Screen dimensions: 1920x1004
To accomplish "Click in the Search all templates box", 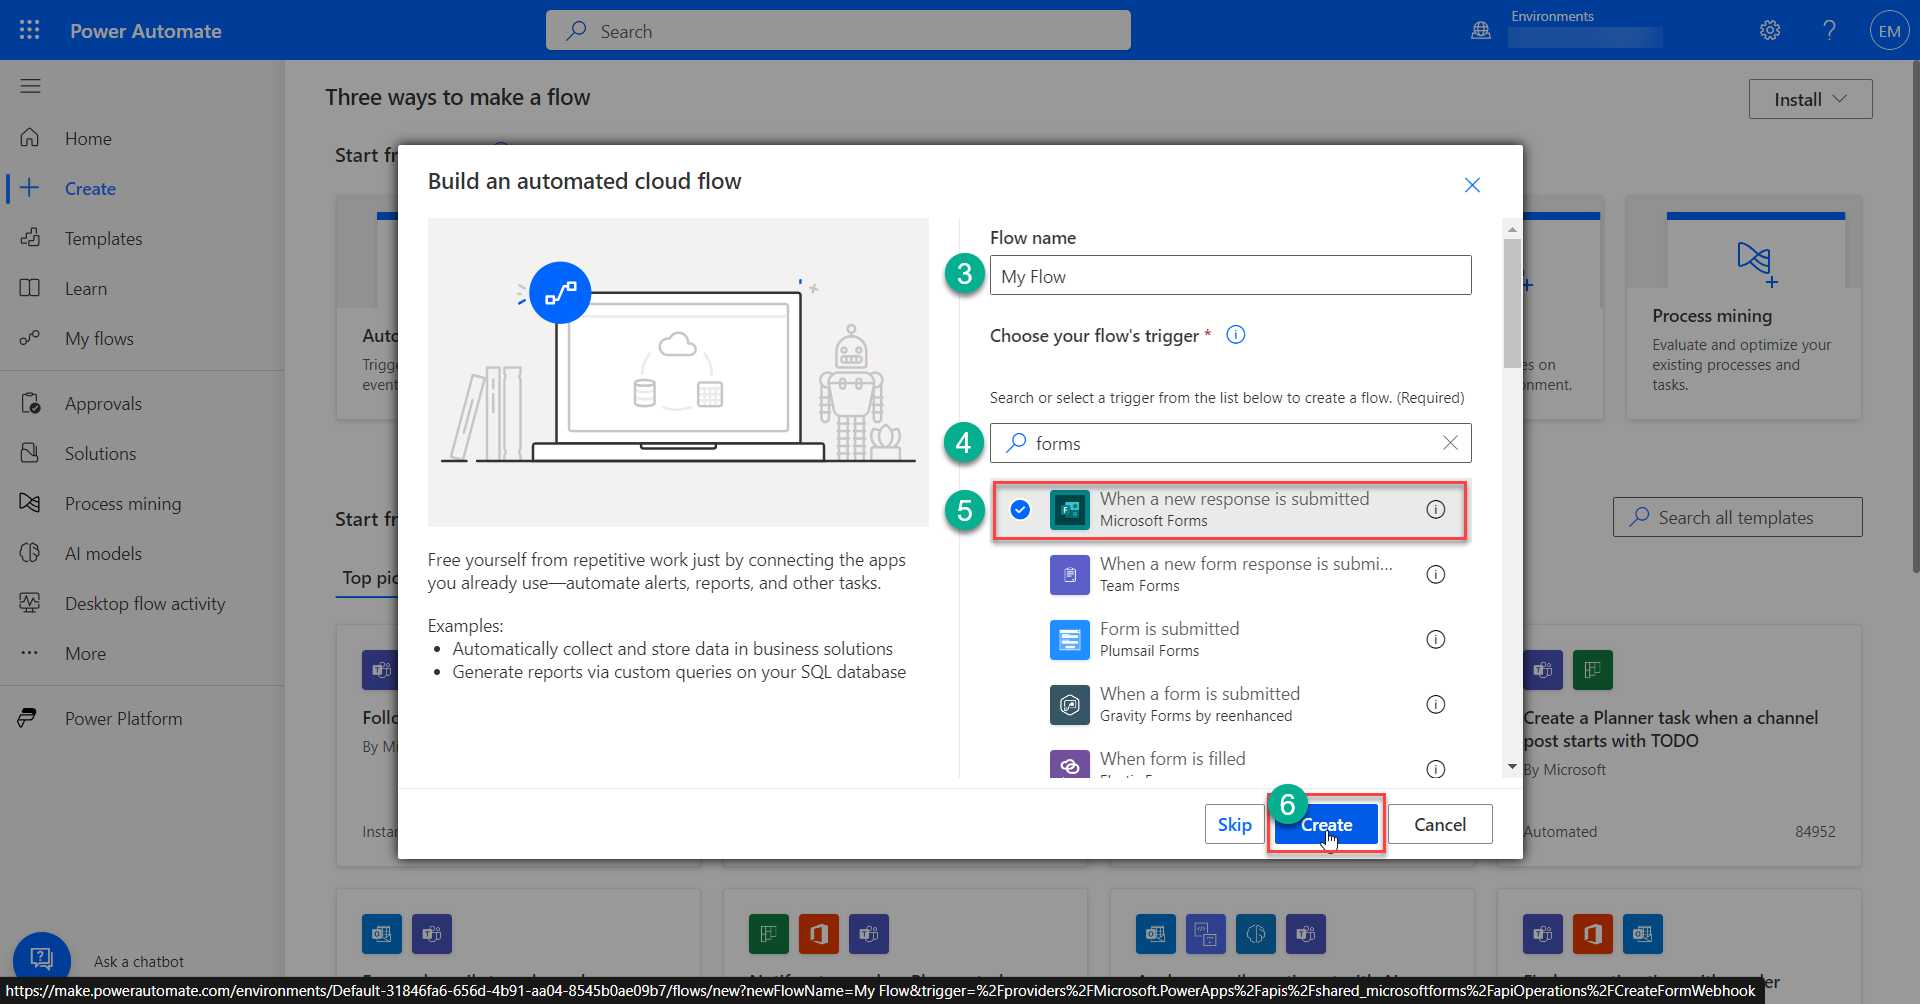I will click(x=1737, y=517).
